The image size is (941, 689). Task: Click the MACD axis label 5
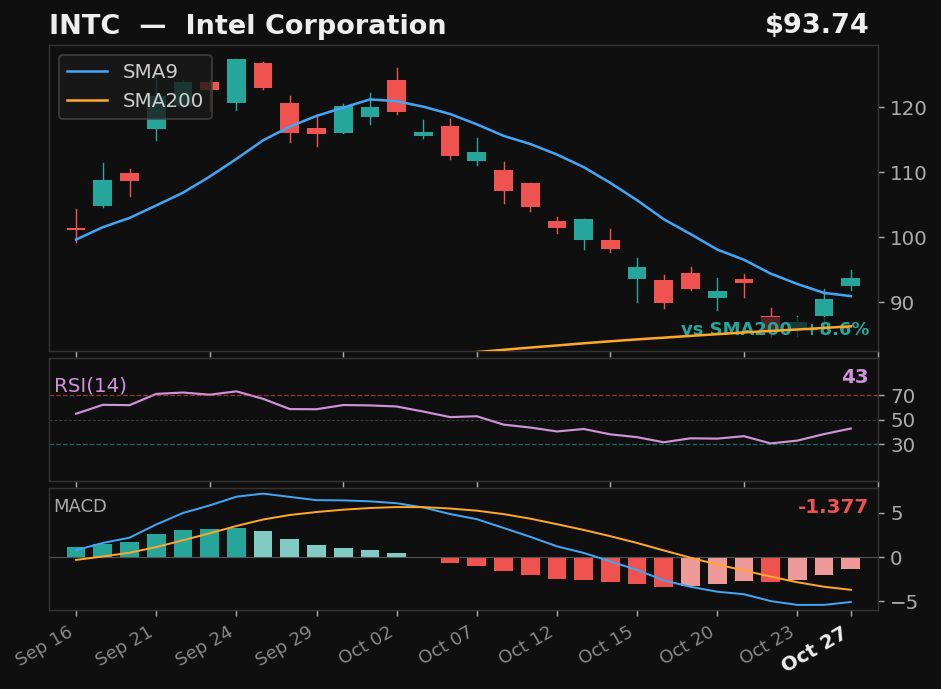tap(896, 513)
